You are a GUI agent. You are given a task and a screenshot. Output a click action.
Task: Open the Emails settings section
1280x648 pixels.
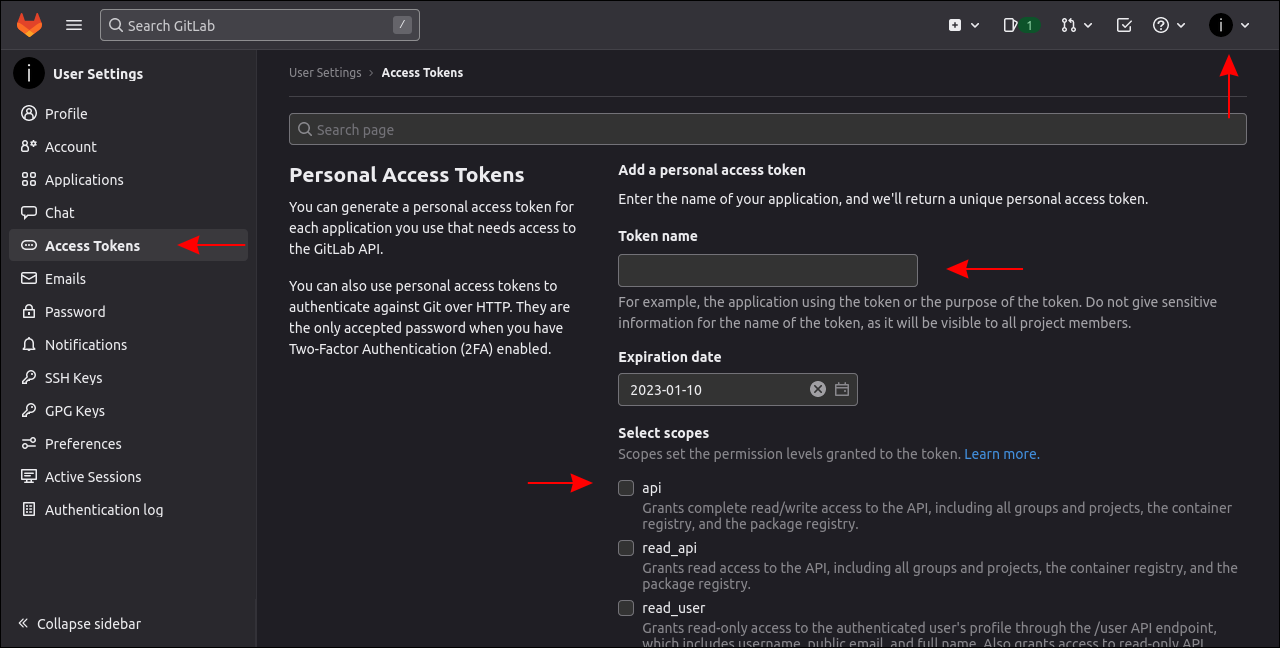(66, 278)
